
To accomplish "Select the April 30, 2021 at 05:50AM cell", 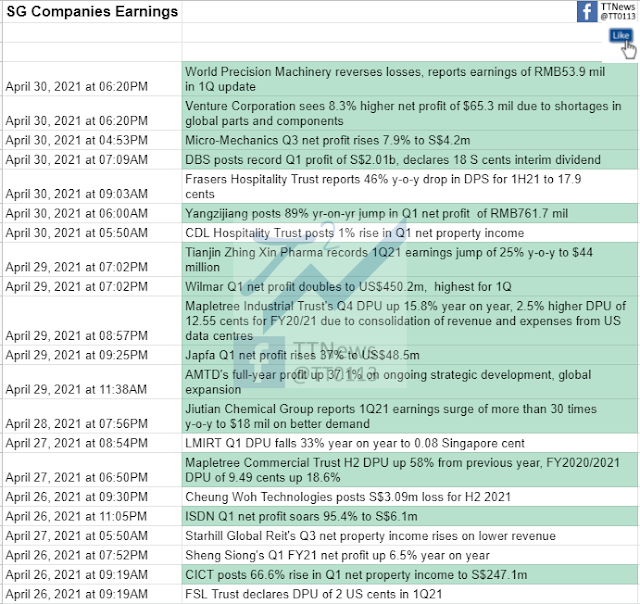I will click(x=92, y=233).
